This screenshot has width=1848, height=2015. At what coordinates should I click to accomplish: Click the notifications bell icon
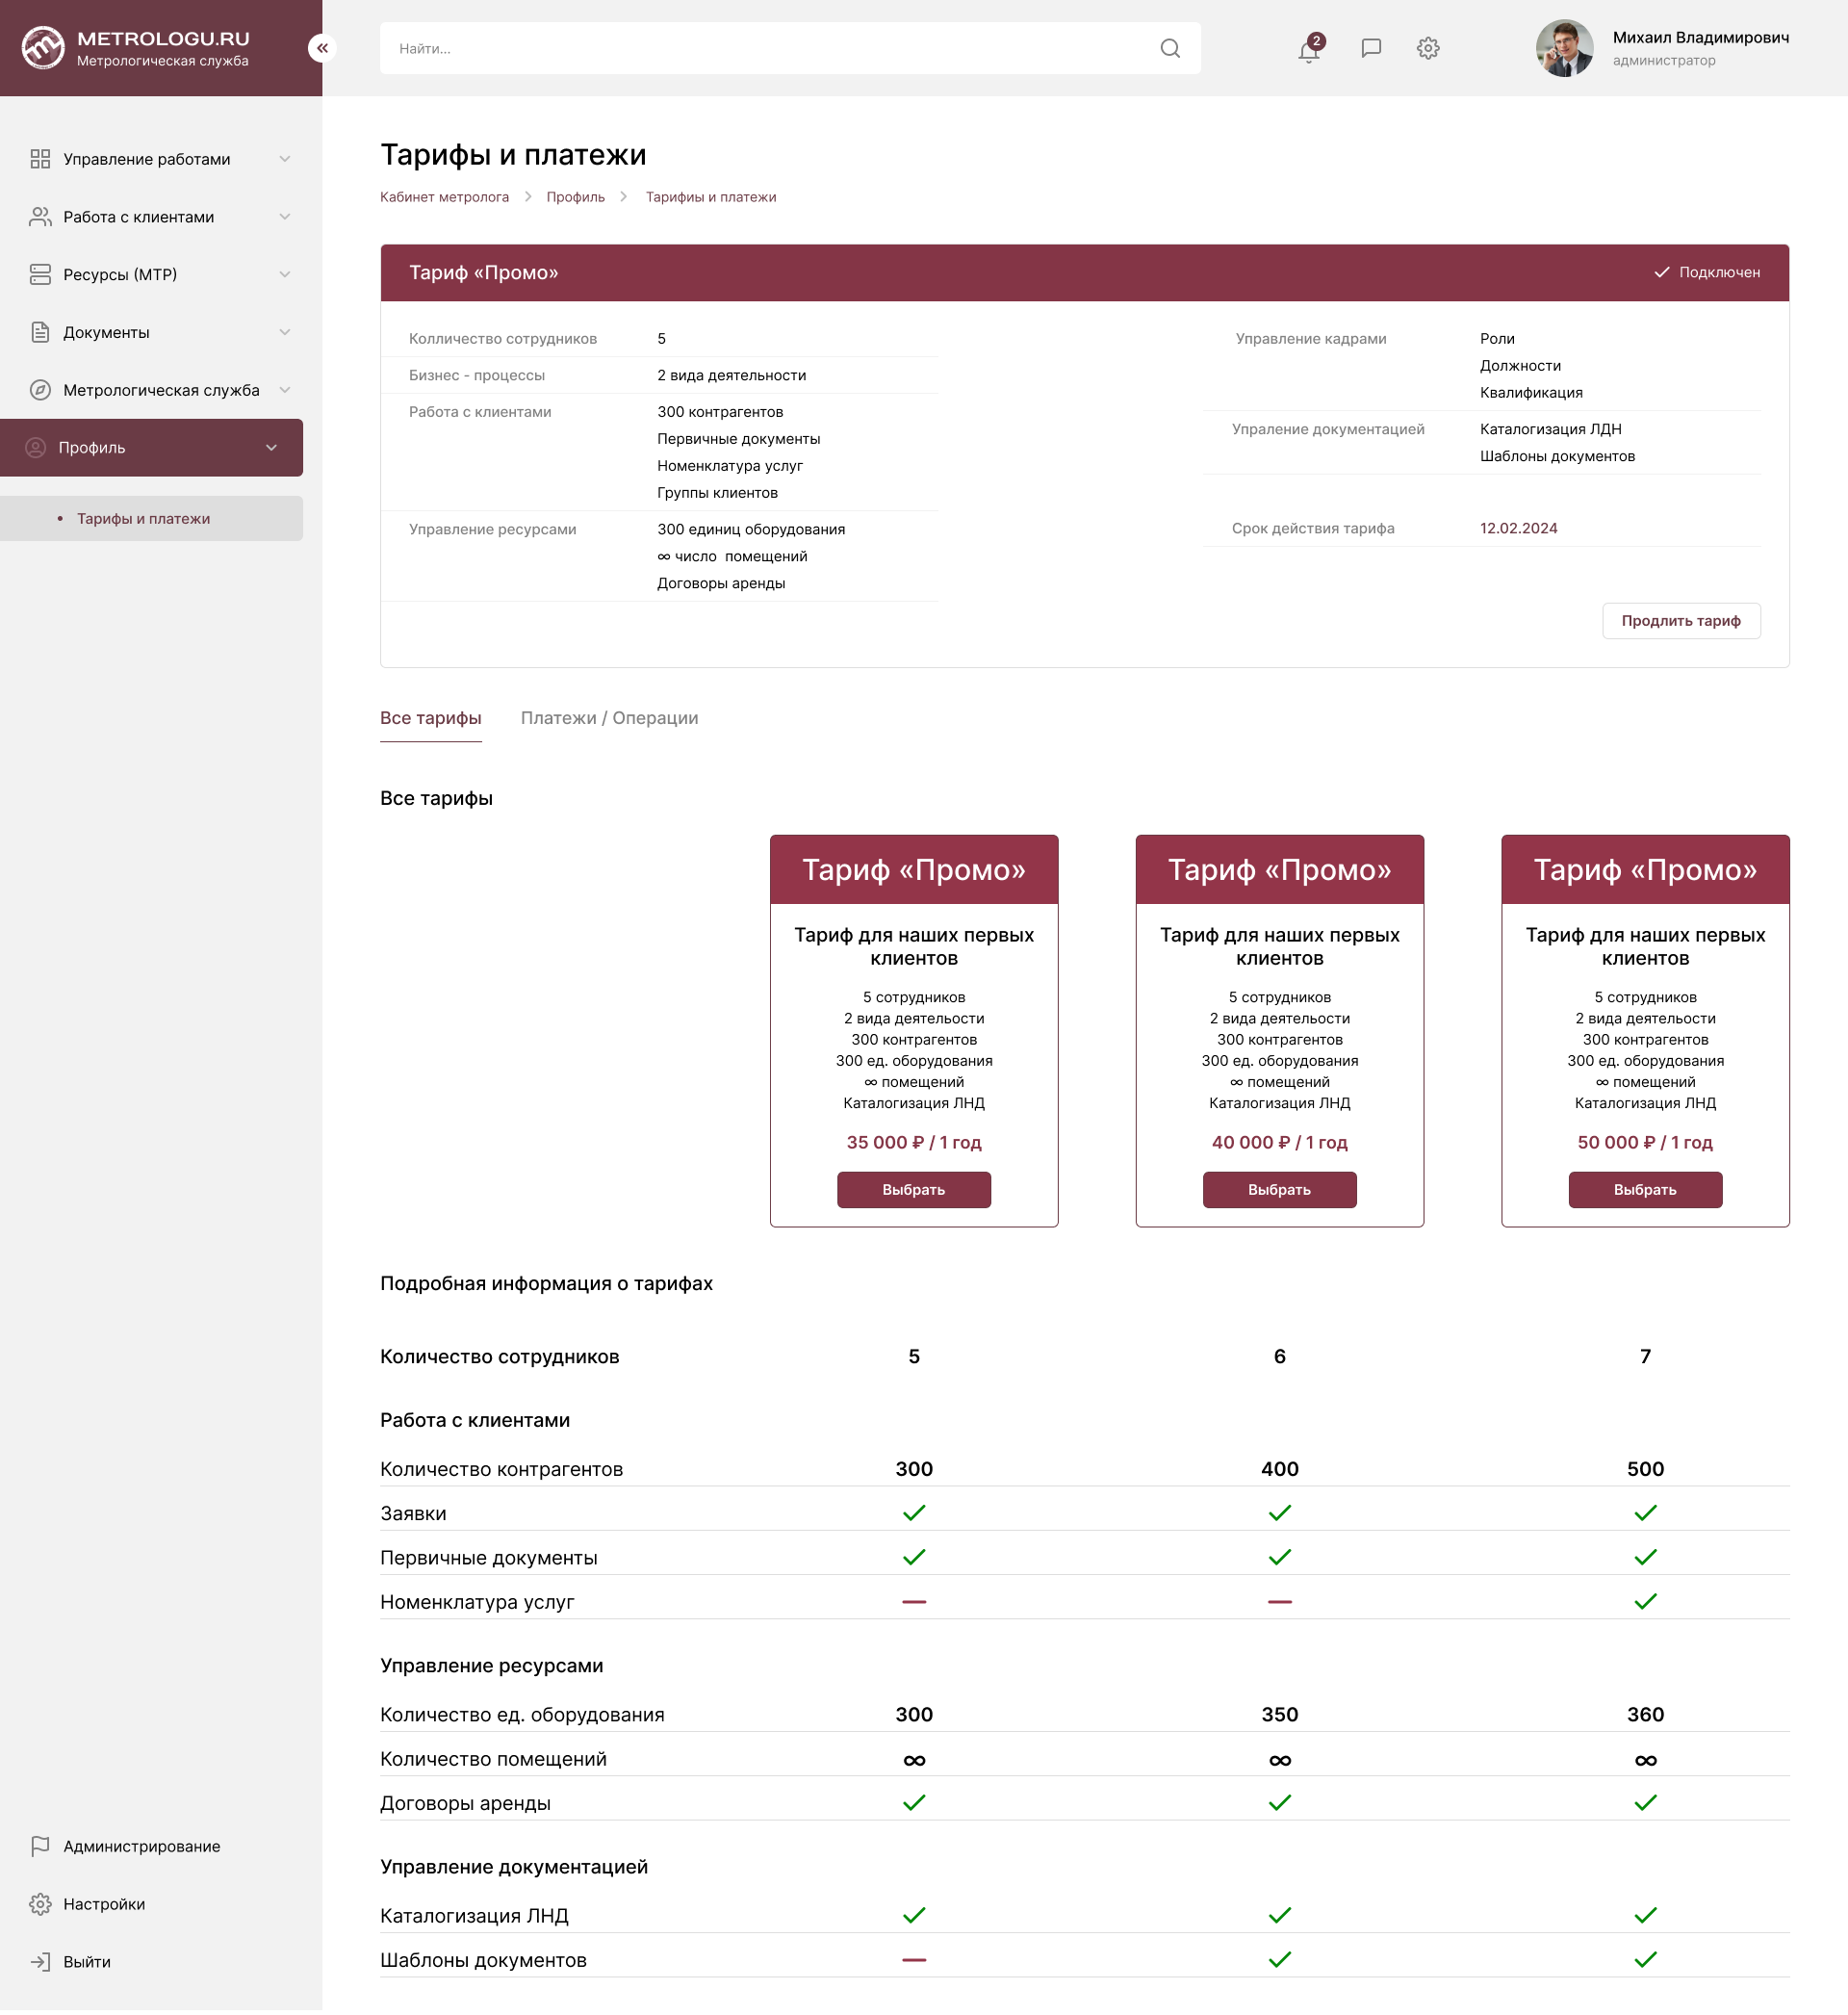(1308, 49)
